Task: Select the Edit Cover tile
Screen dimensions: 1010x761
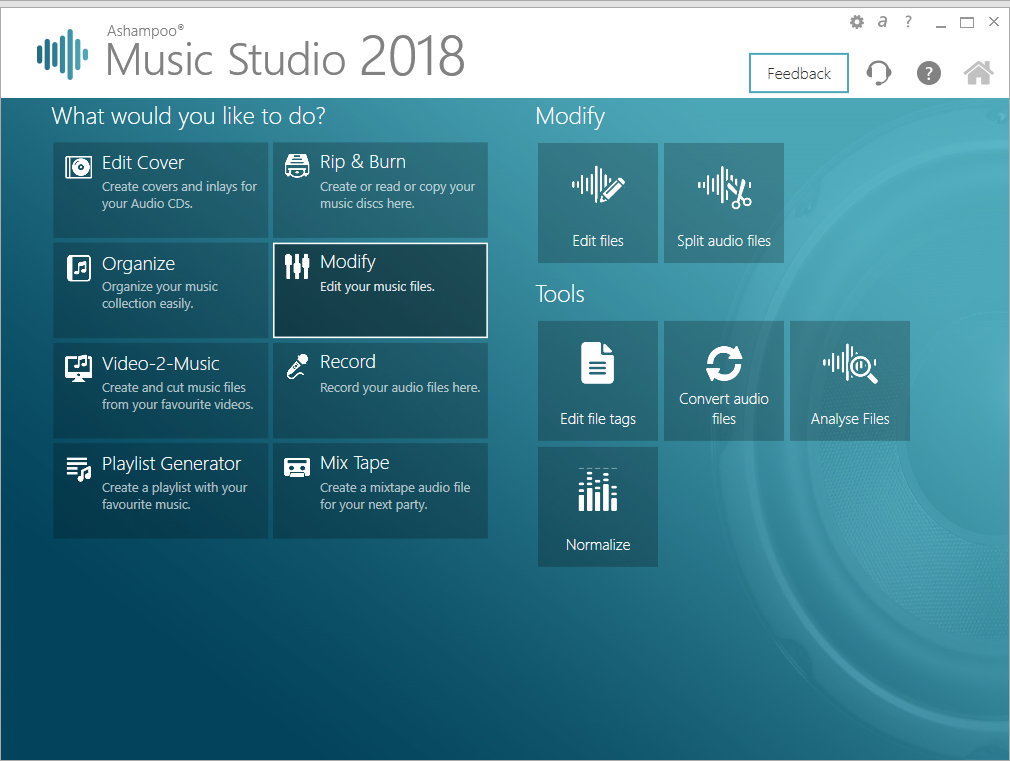Action: click(x=160, y=190)
